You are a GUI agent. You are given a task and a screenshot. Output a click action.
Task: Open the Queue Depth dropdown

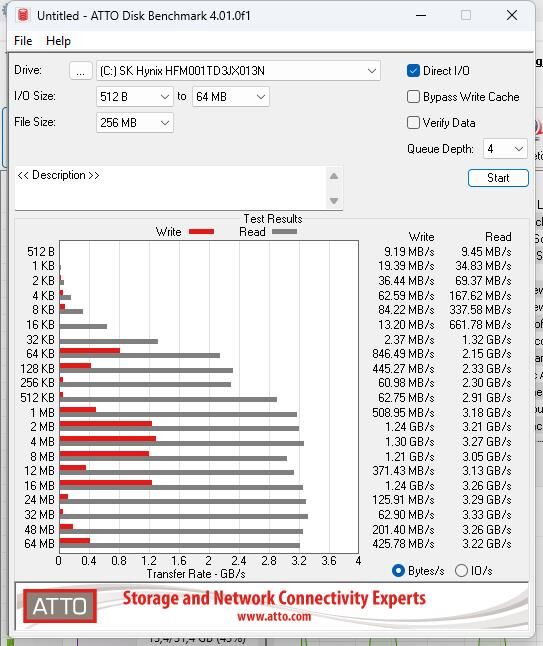[x=505, y=149]
